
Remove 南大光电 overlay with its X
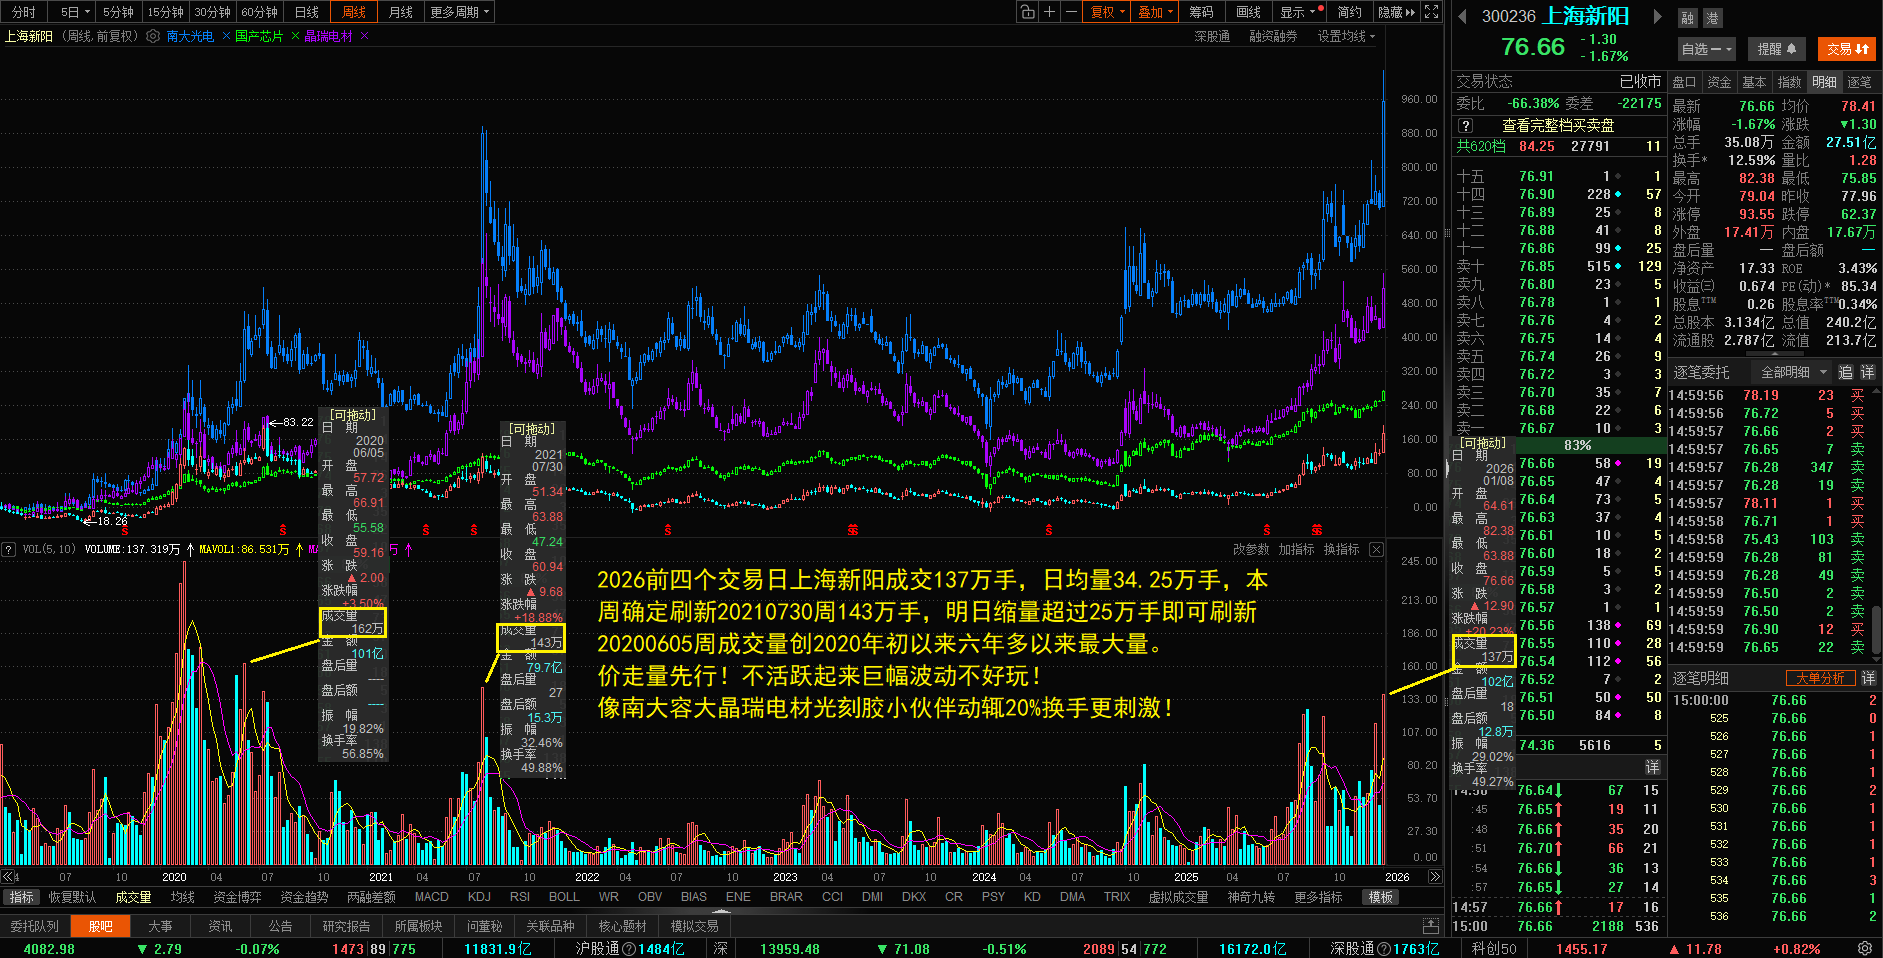pos(224,36)
